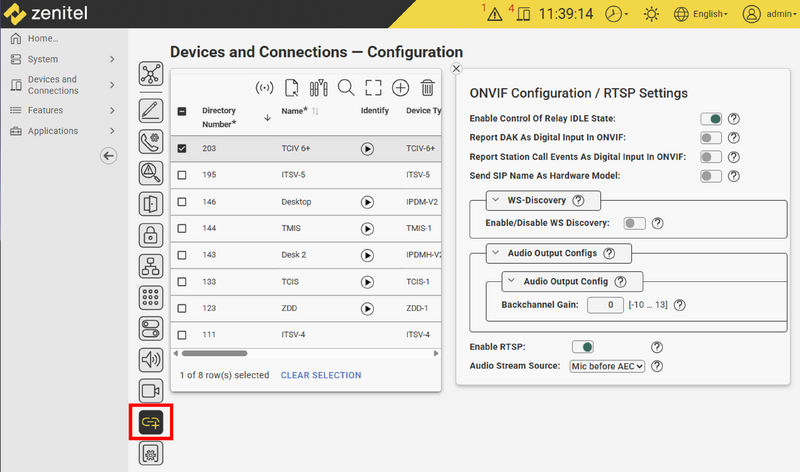Toggle Enable Control Of Relay IDLE State
The image size is (800, 472).
point(711,119)
